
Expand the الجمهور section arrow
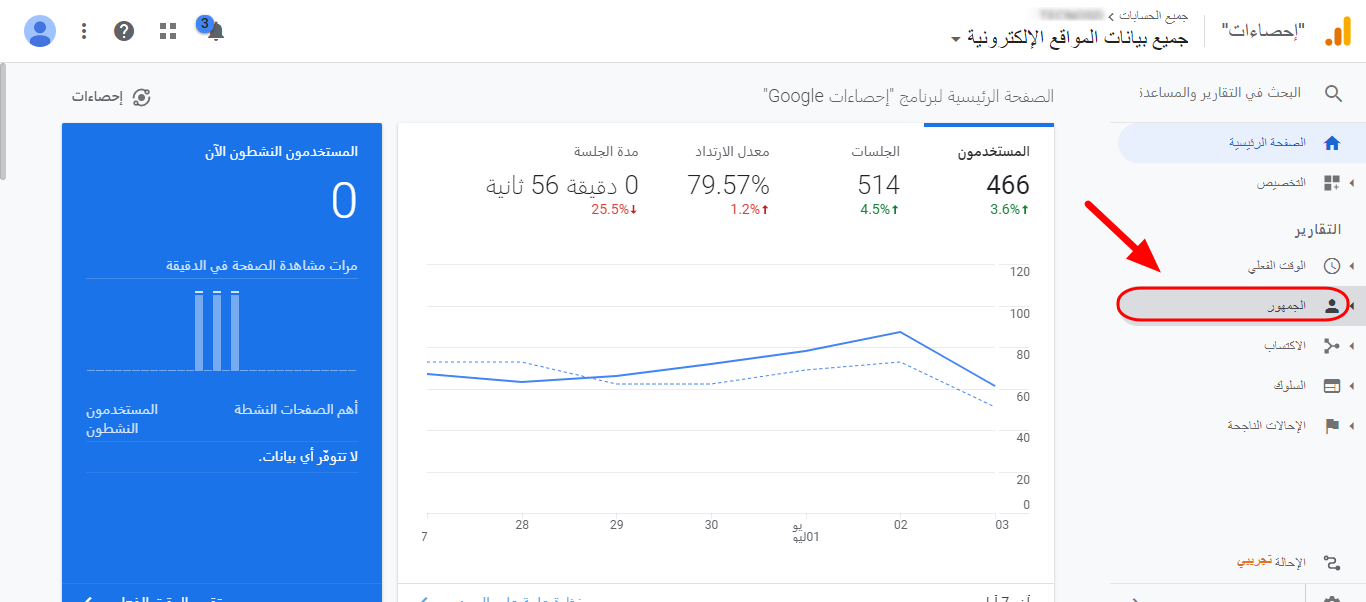(1352, 306)
